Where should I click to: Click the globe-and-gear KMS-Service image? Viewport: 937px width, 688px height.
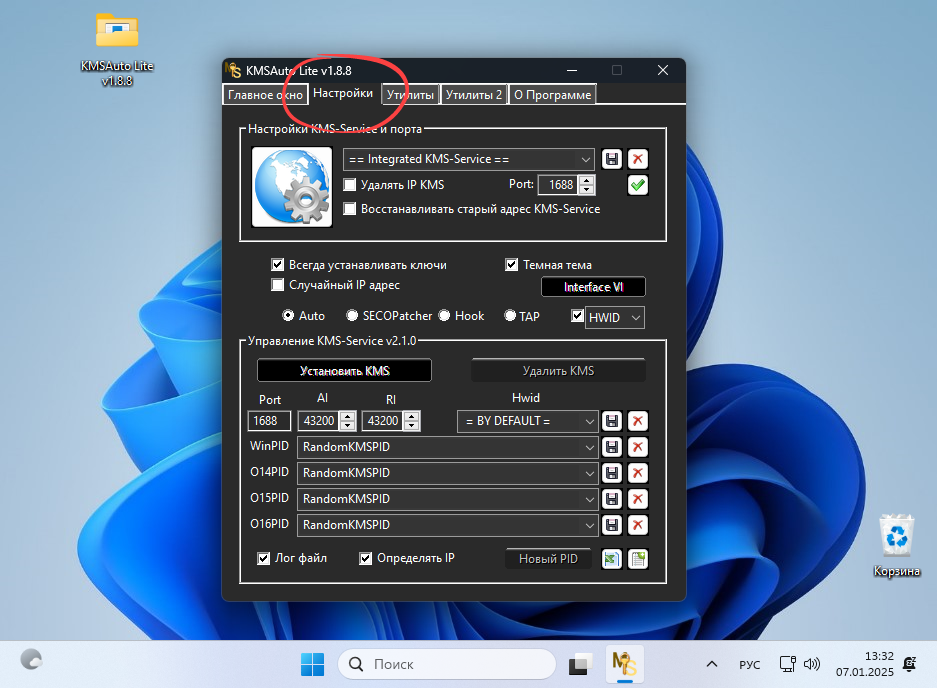[291, 186]
